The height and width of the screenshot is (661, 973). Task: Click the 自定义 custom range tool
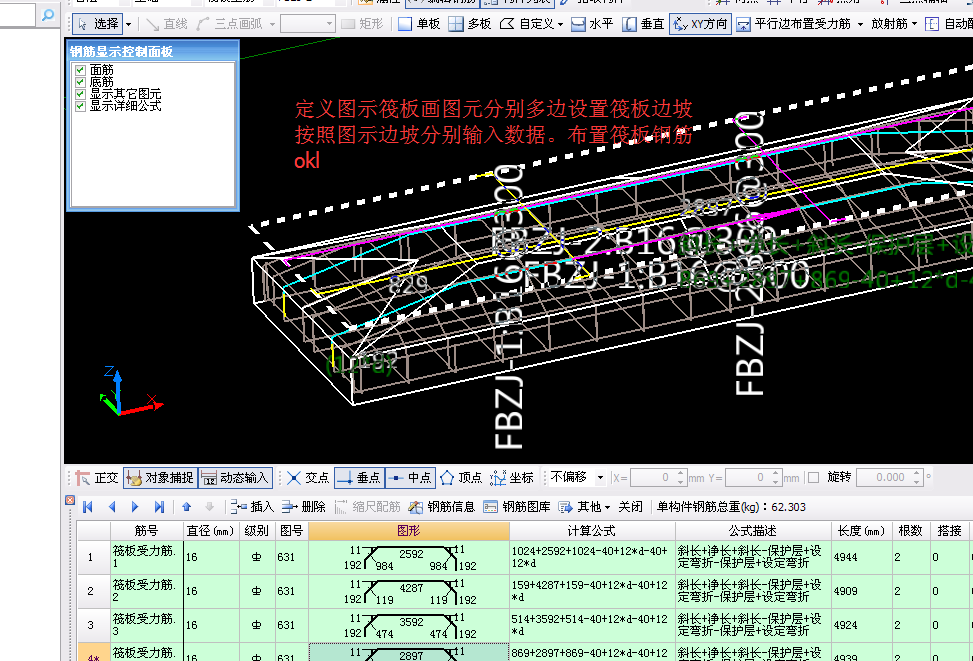(x=527, y=24)
